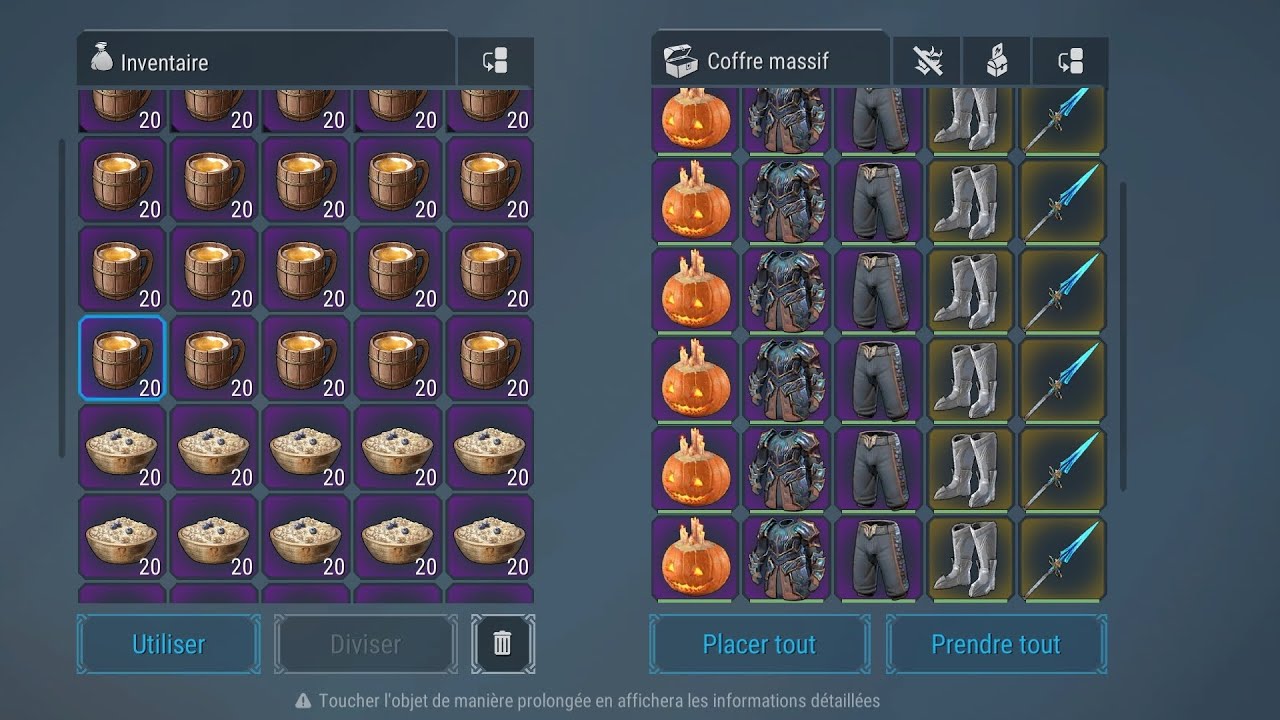Select the highlighted beer mug with blue border
Screen dimensions: 1280x720
click(122, 358)
